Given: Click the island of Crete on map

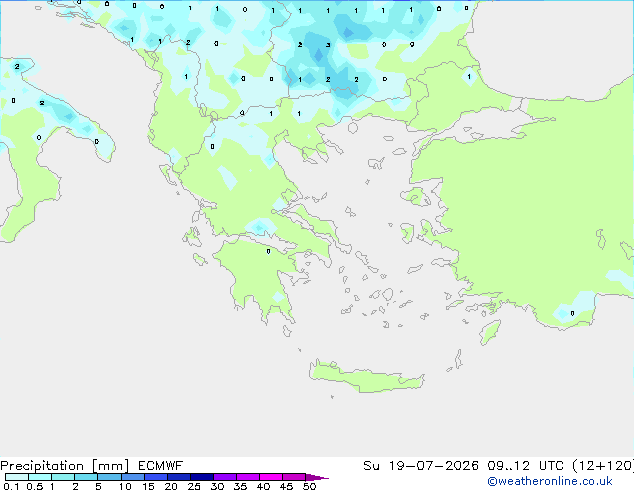Looking at the screenshot, I should click(x=366, y=377).
